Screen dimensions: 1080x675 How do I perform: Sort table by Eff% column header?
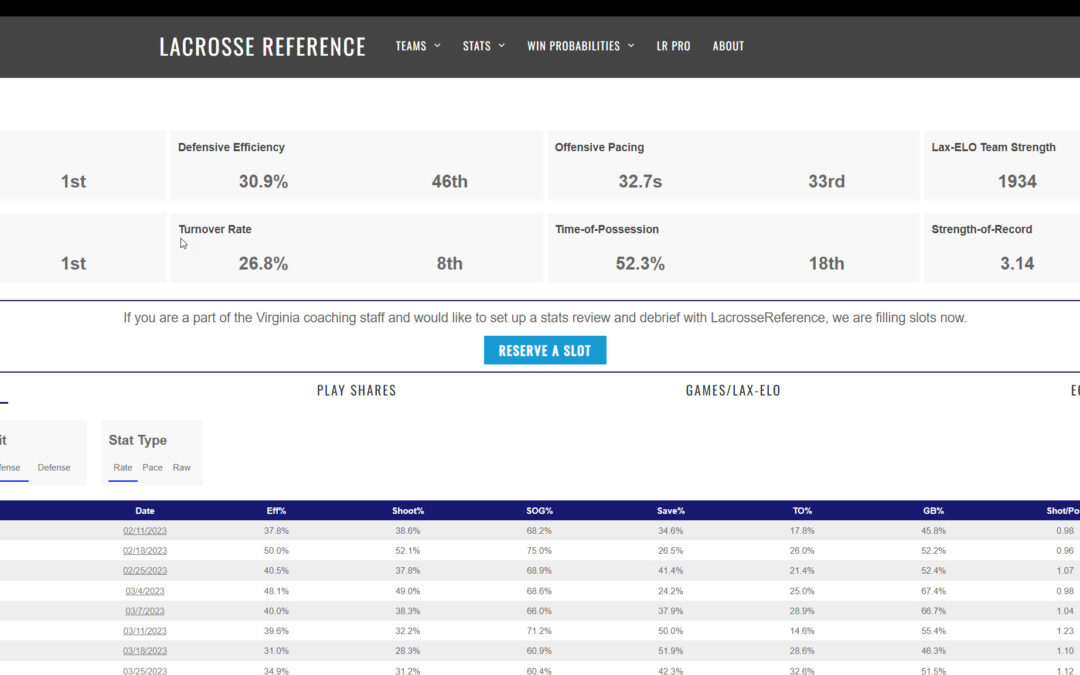point(276,511)
